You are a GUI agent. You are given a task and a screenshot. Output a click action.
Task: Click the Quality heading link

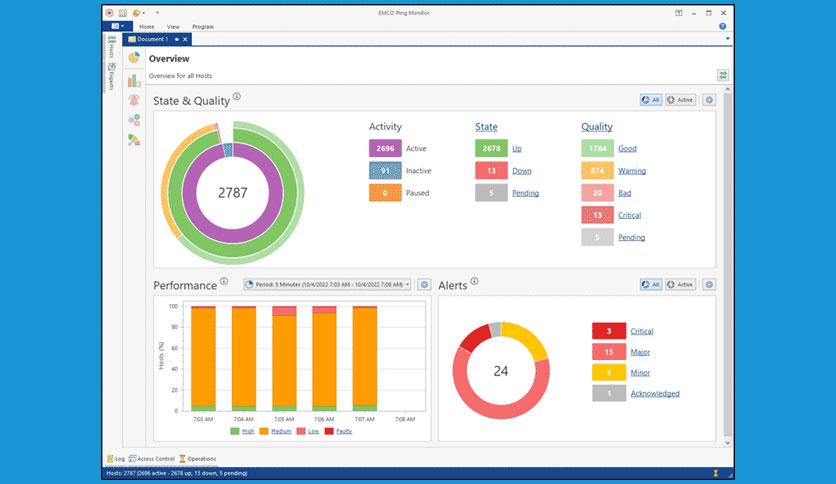pyautogui.click(x=597, y=127)
